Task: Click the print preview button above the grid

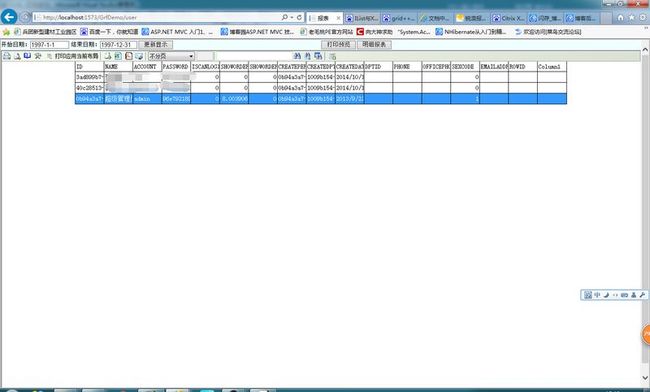Action: point(338,44)
